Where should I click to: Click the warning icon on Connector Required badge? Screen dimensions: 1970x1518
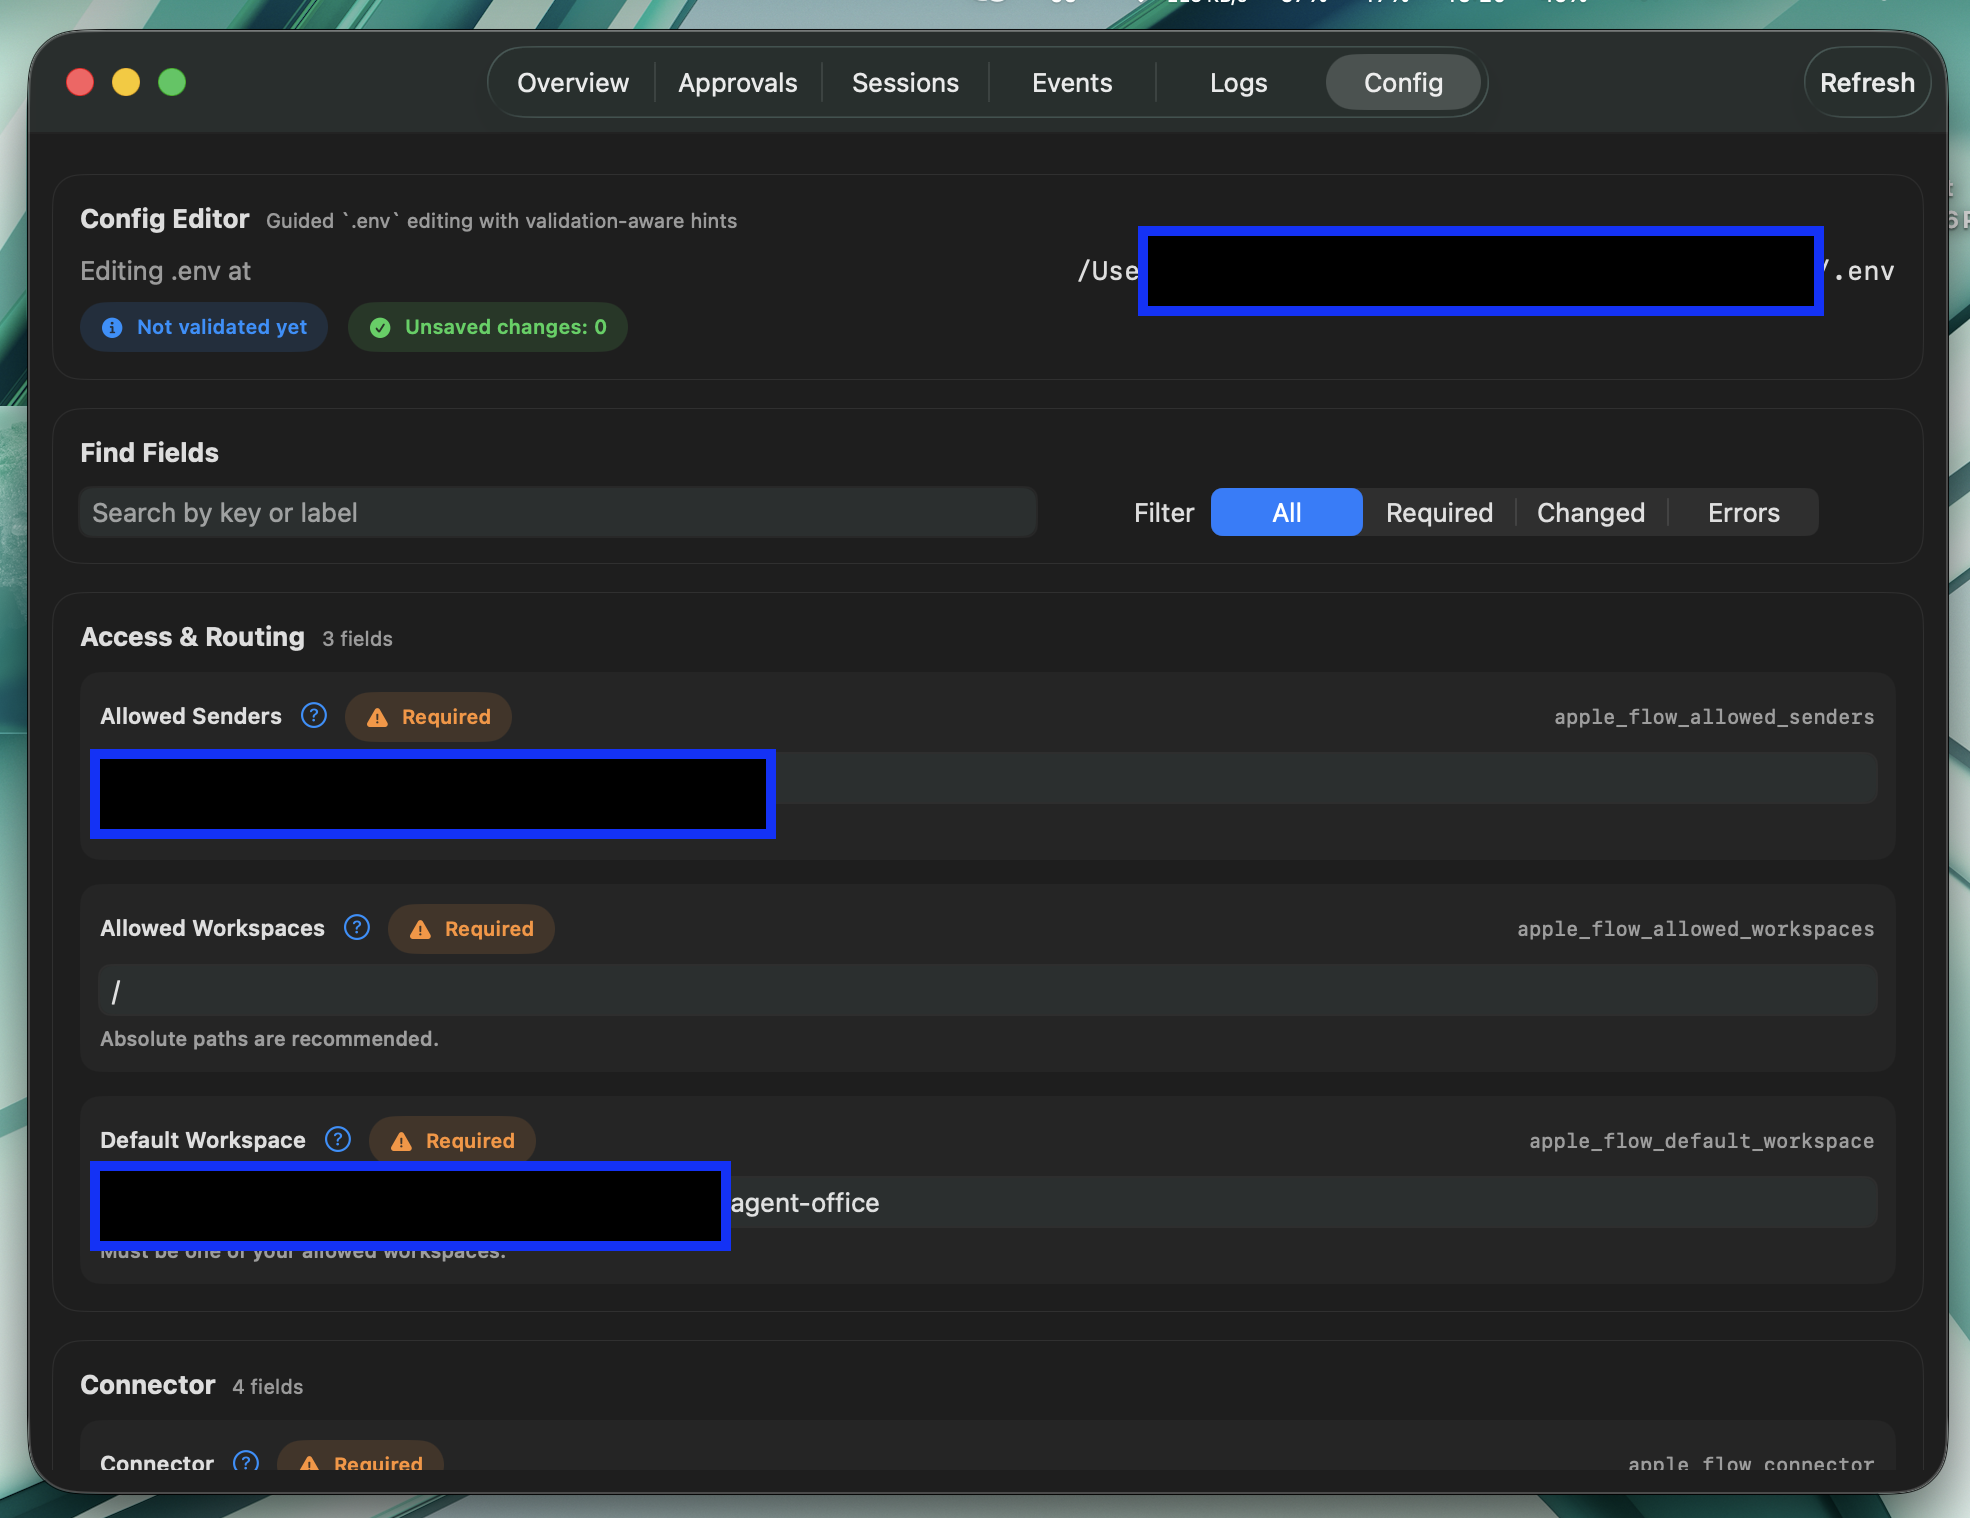click(310, 1462)
